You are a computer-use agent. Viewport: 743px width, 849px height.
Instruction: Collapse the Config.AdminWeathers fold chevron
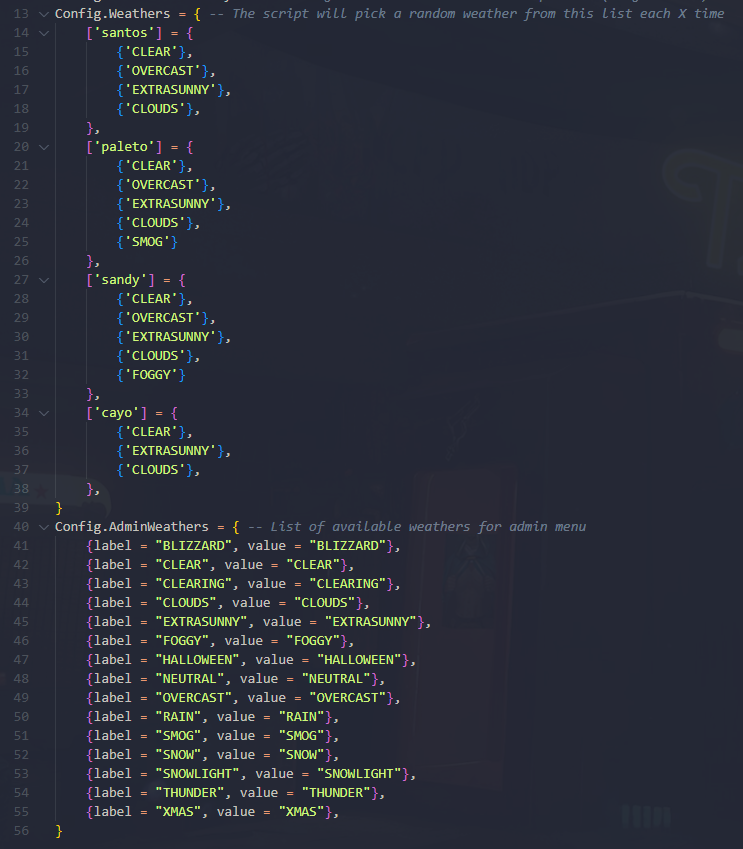click(x=44, y=527)
